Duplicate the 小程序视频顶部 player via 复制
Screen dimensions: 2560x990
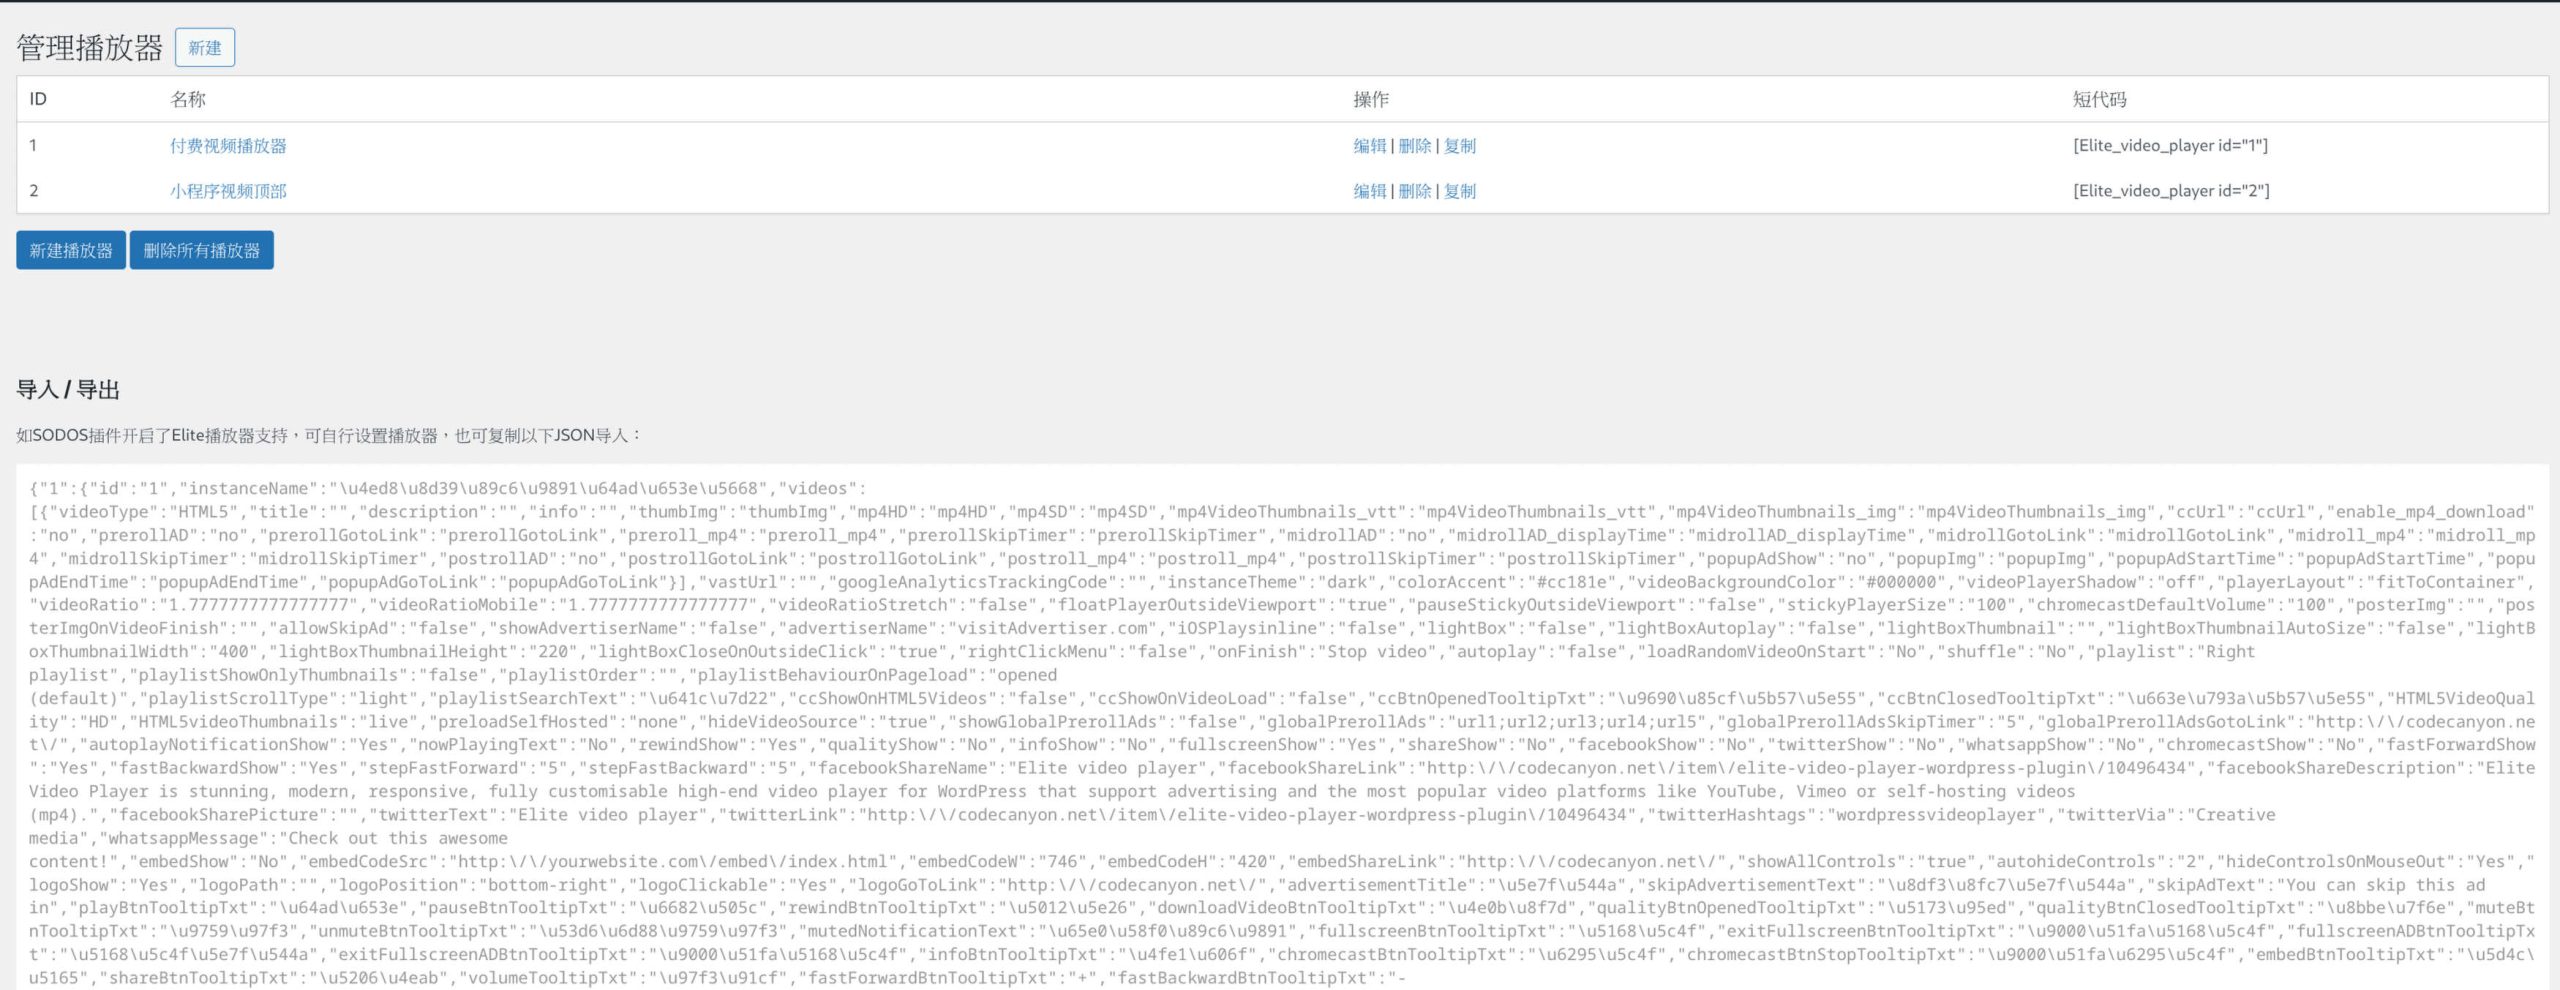point(1459,191)
